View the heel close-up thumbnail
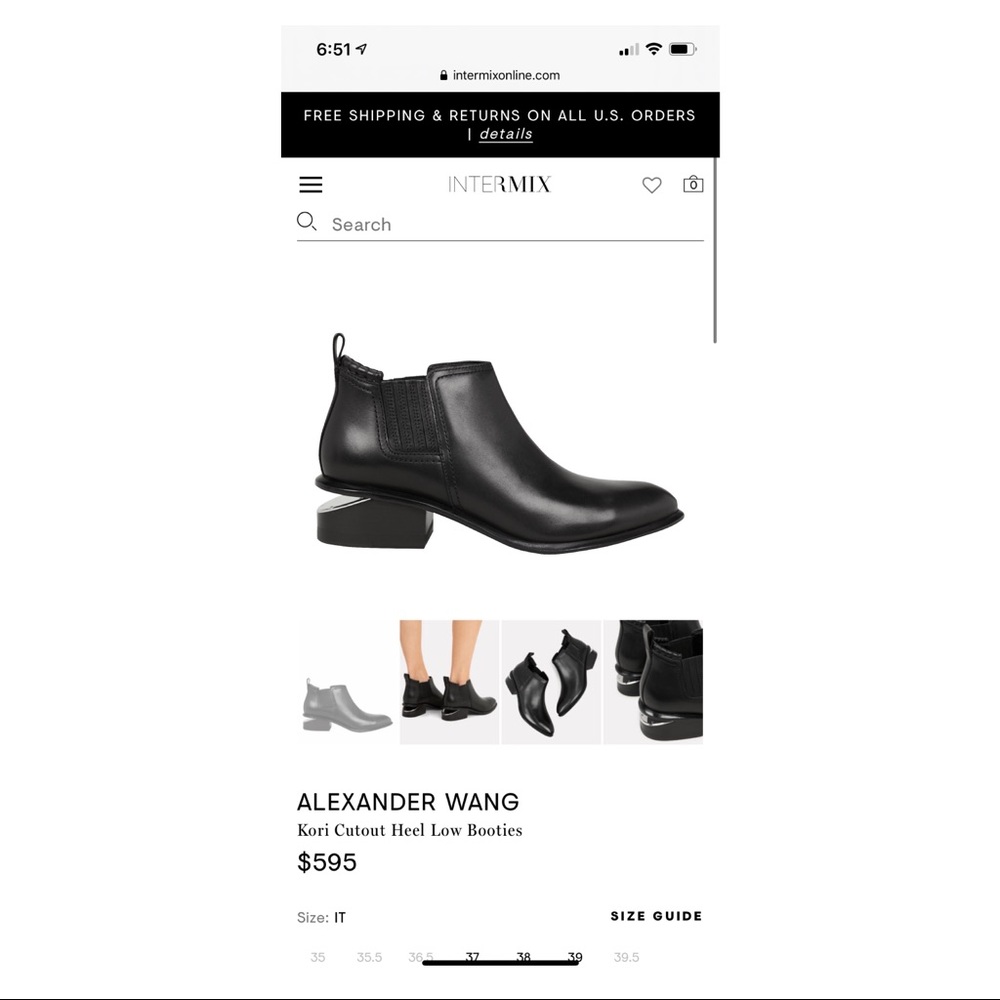The width and height of the screenshot is (1000, 1000). 653,682
